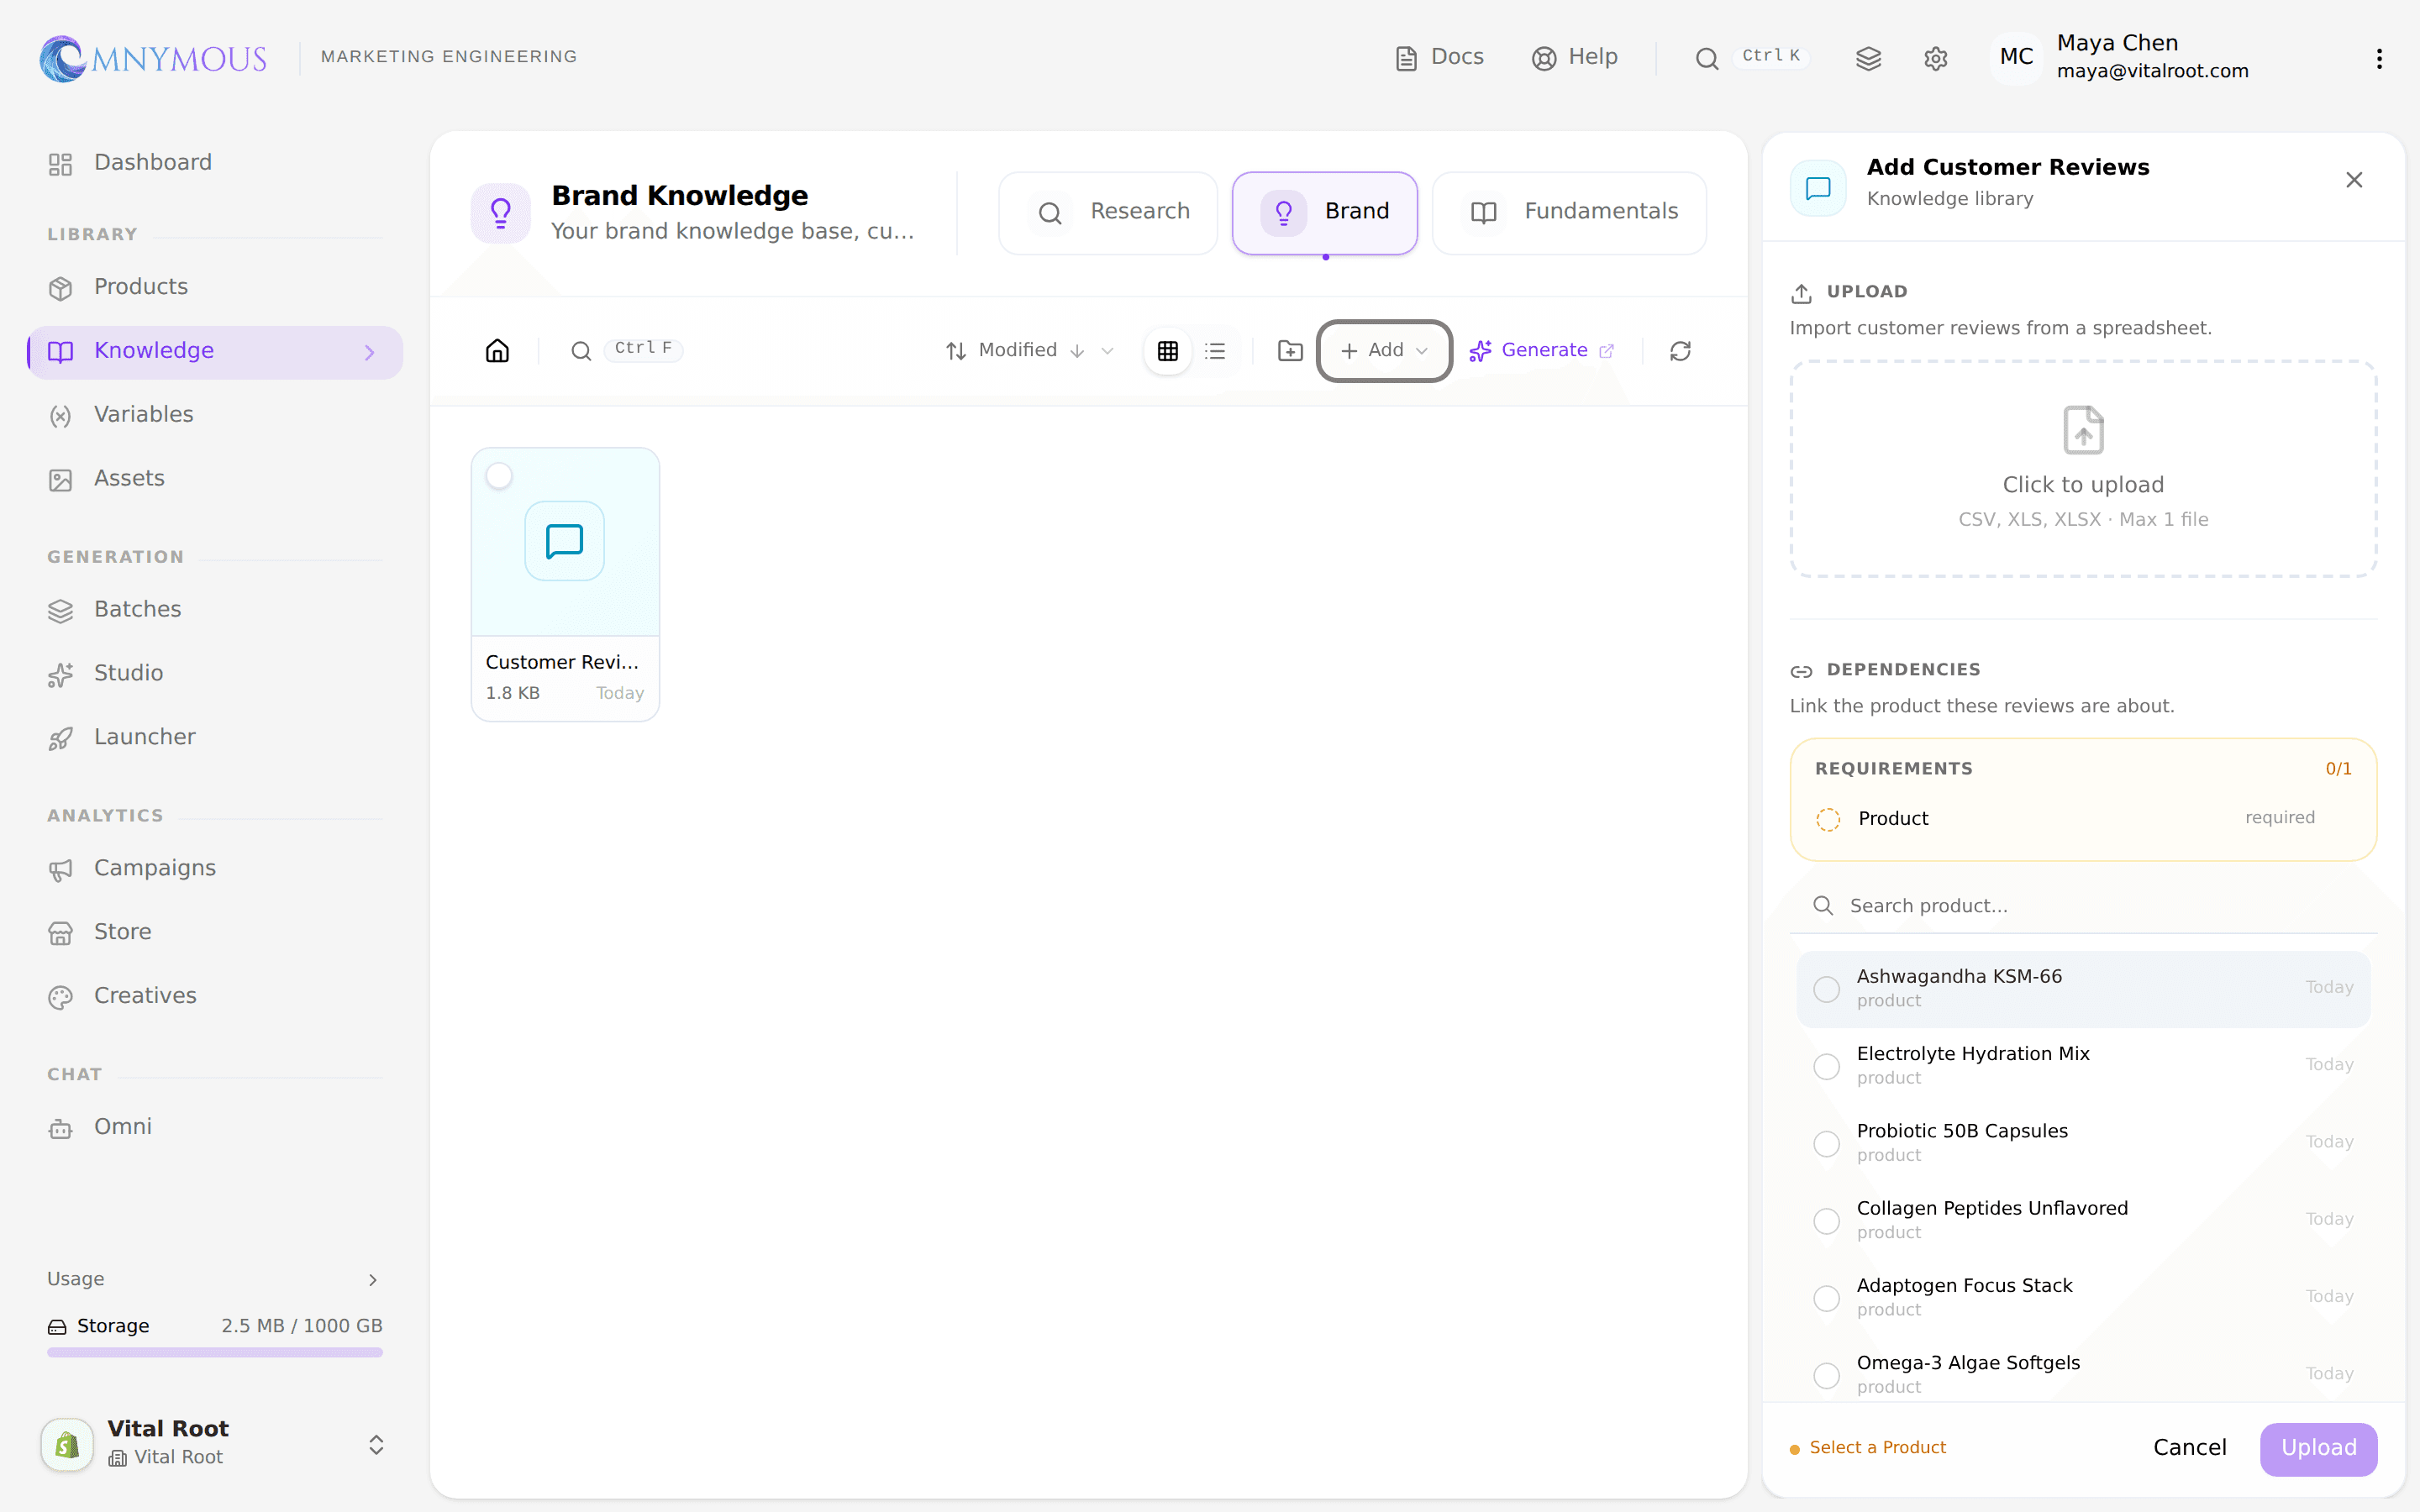Close the Add Customer Reviews panel
The image size is (2420, 1512).
pyautogui.click(x=2354, y=180)
